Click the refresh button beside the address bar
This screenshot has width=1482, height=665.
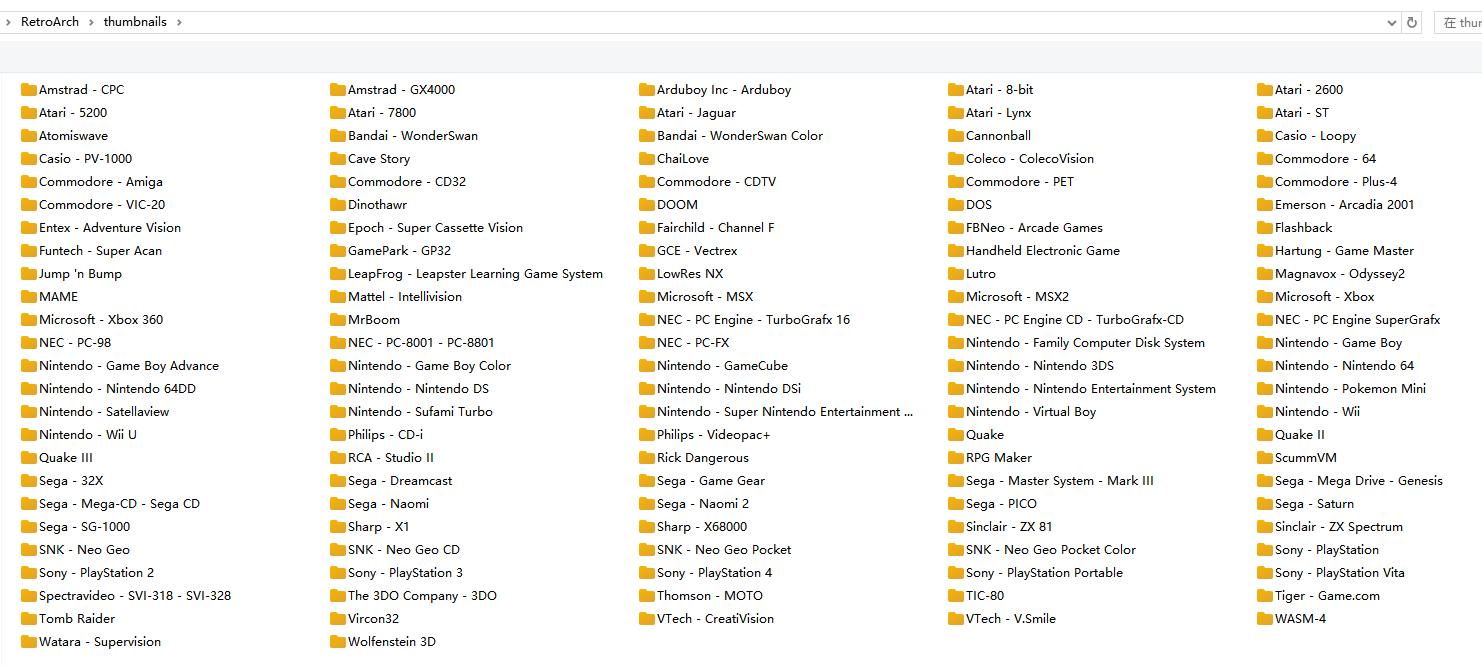[1412, 22]
